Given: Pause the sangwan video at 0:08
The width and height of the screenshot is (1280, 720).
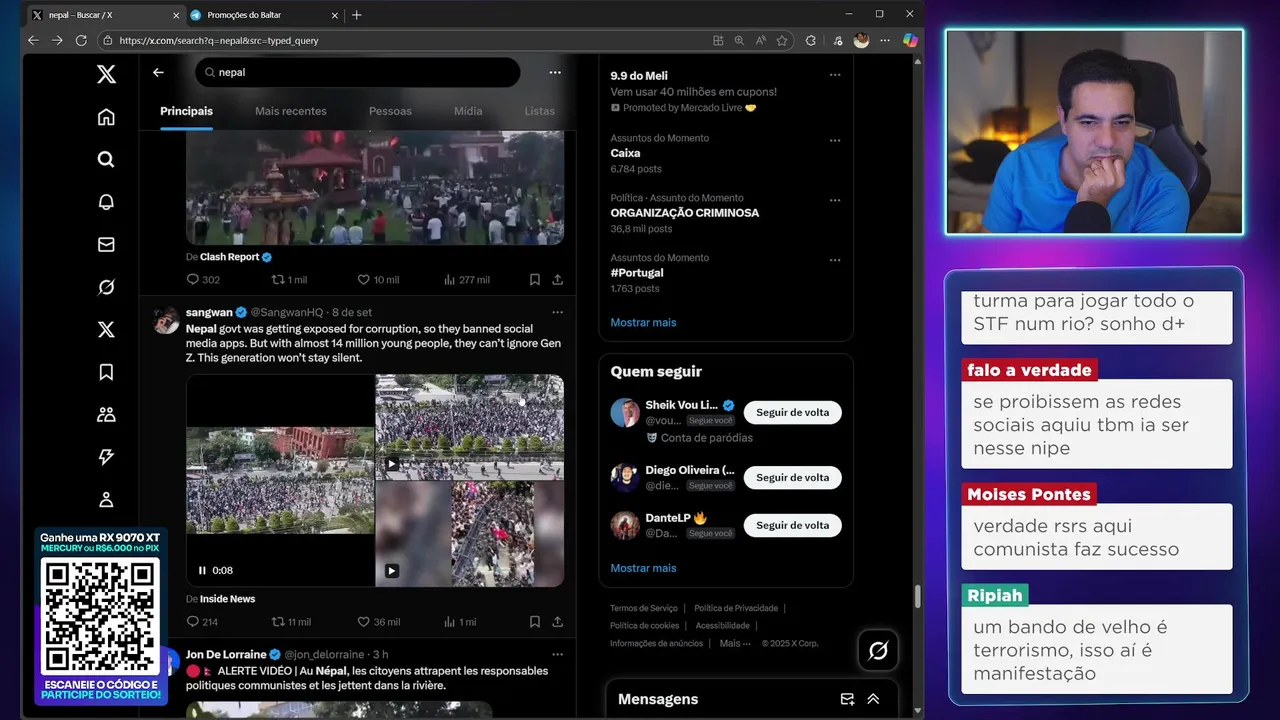Looking at the screenshot, I should [x=202, y=570].
